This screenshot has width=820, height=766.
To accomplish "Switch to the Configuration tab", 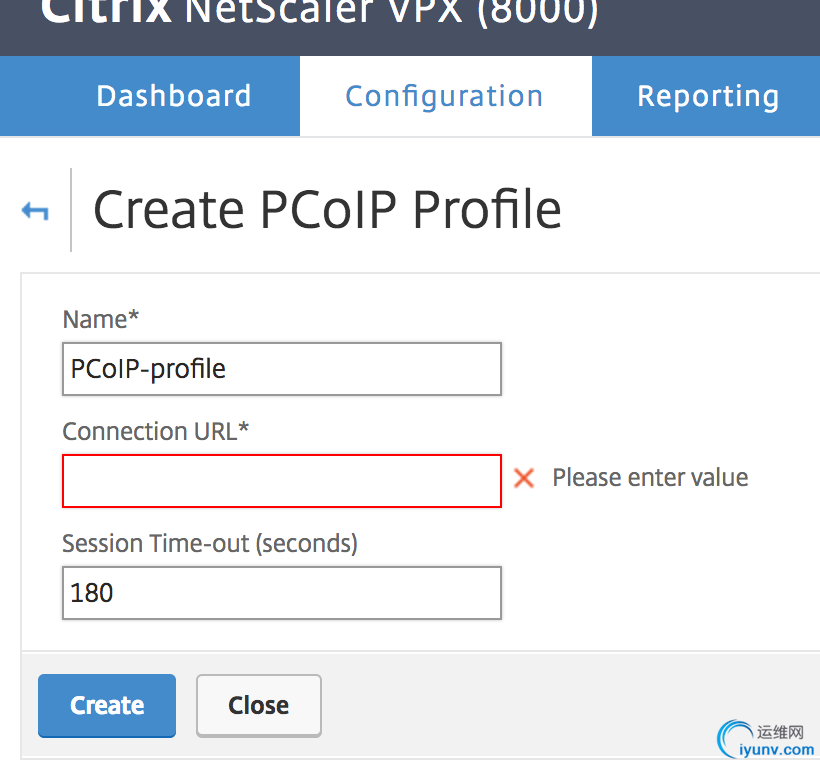I will pyautogui.click(x=444, y=96).
